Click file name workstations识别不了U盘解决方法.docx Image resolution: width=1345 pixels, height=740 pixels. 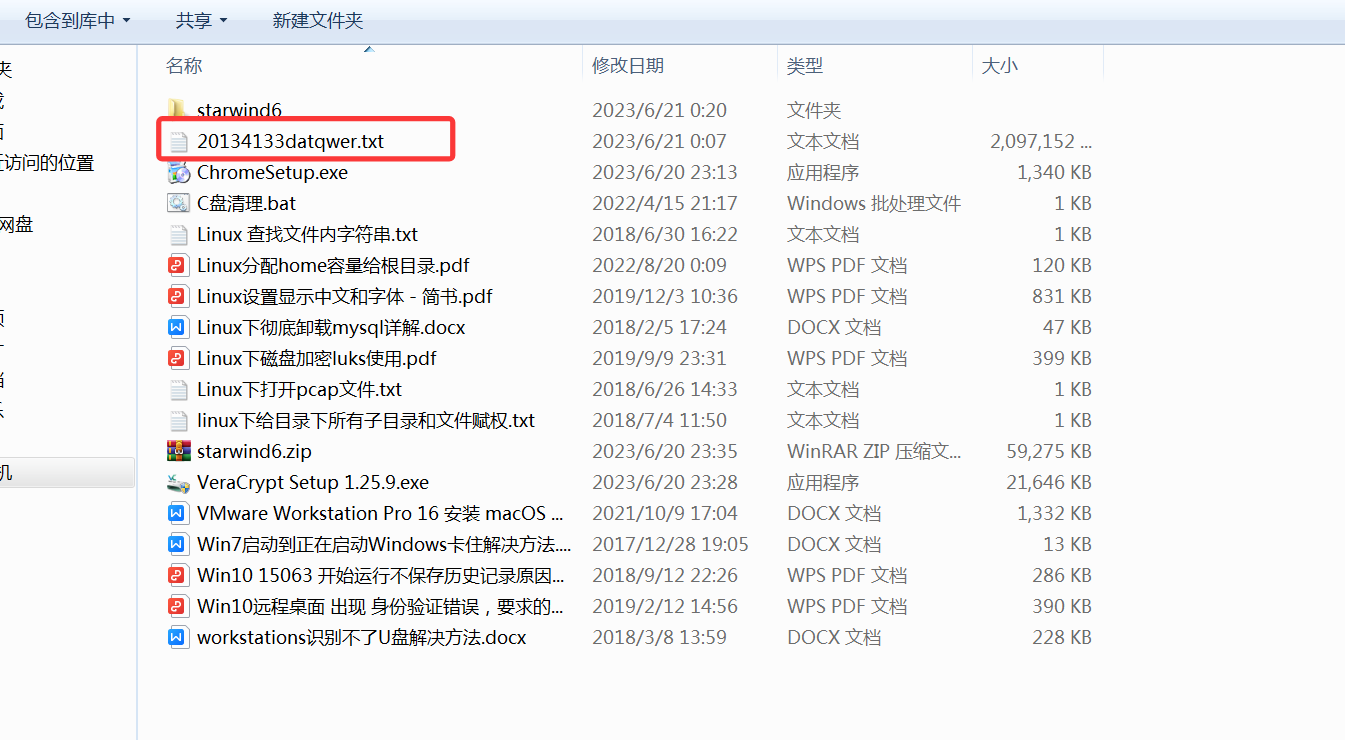tap(362, 637)
